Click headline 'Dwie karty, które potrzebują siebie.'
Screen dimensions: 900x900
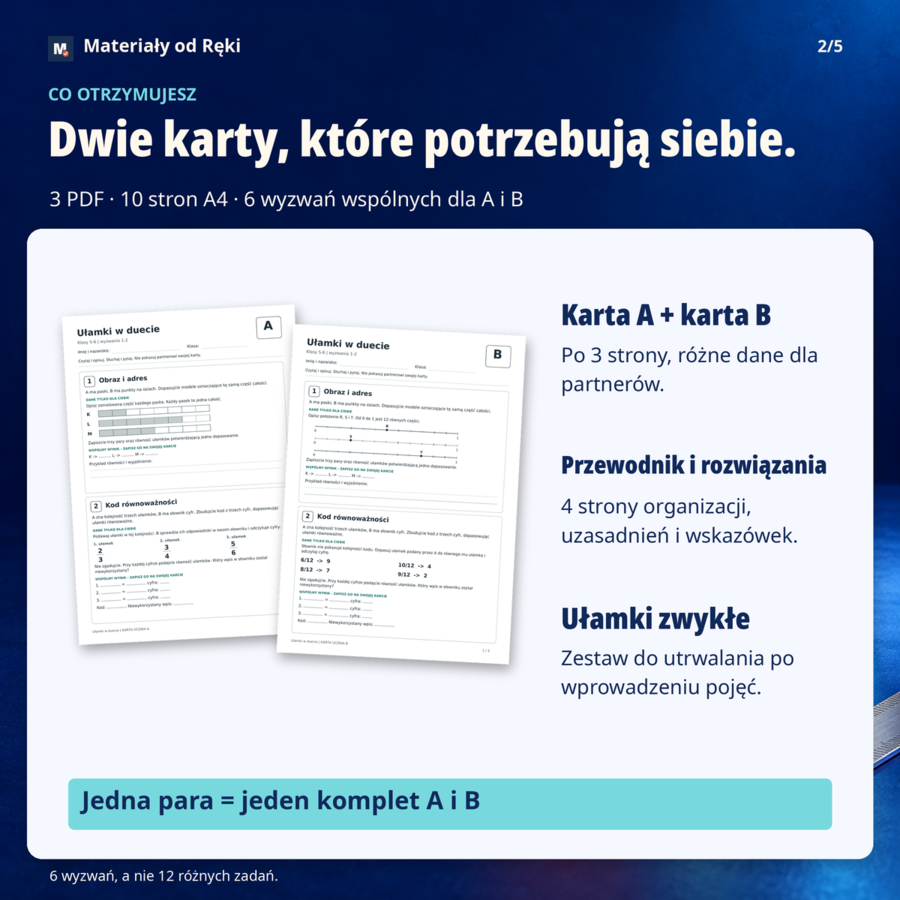pyautogui.click(x=422, y=141)
